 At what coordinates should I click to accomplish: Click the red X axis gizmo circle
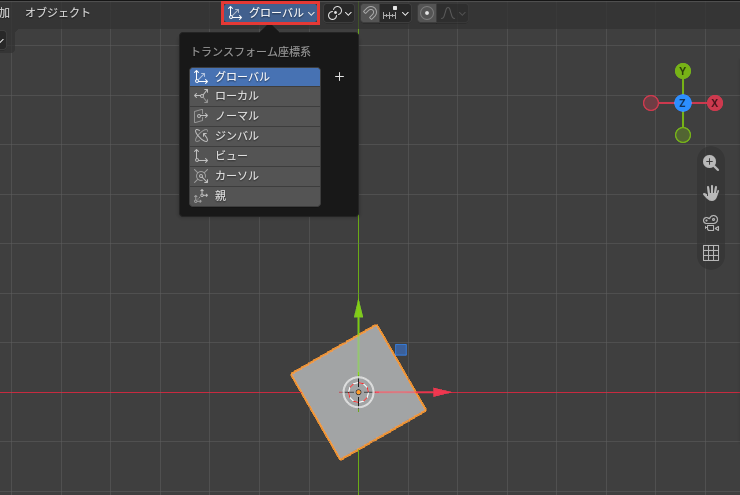pos(715,103)
